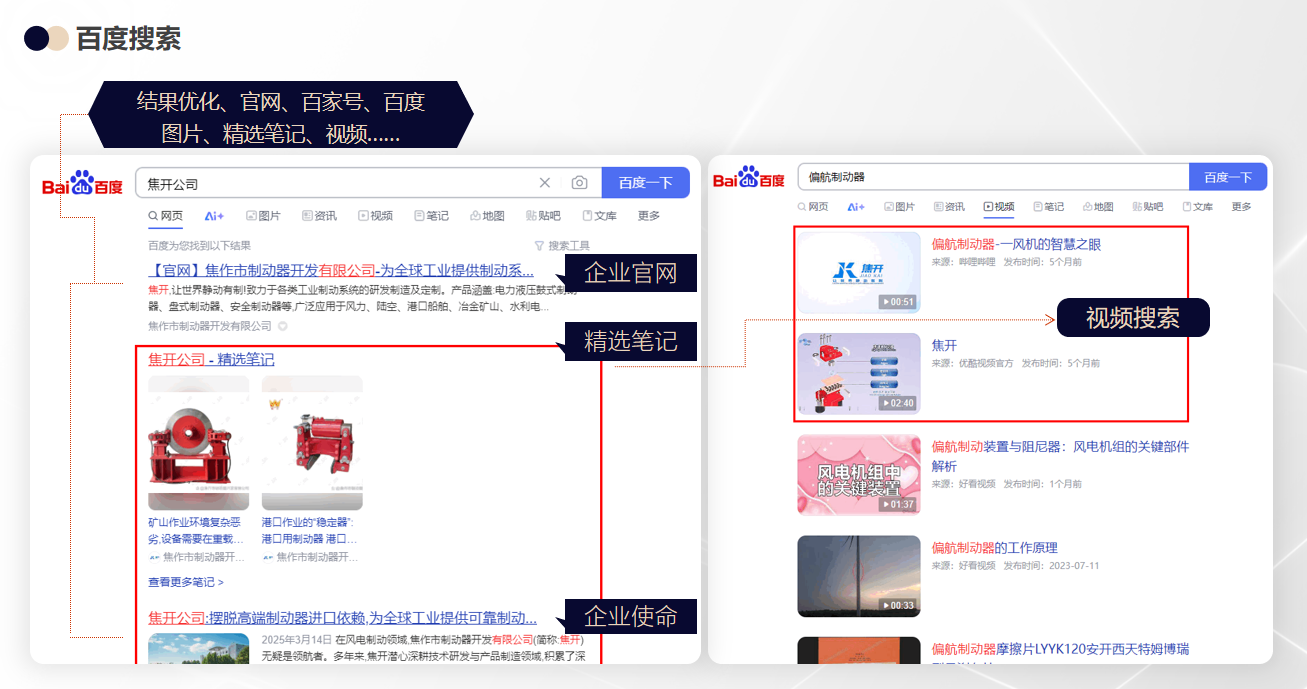Open 焦开公司:摆脱高端制动器进口依赖 result link
1307x689 pixels.
point(342,617)
